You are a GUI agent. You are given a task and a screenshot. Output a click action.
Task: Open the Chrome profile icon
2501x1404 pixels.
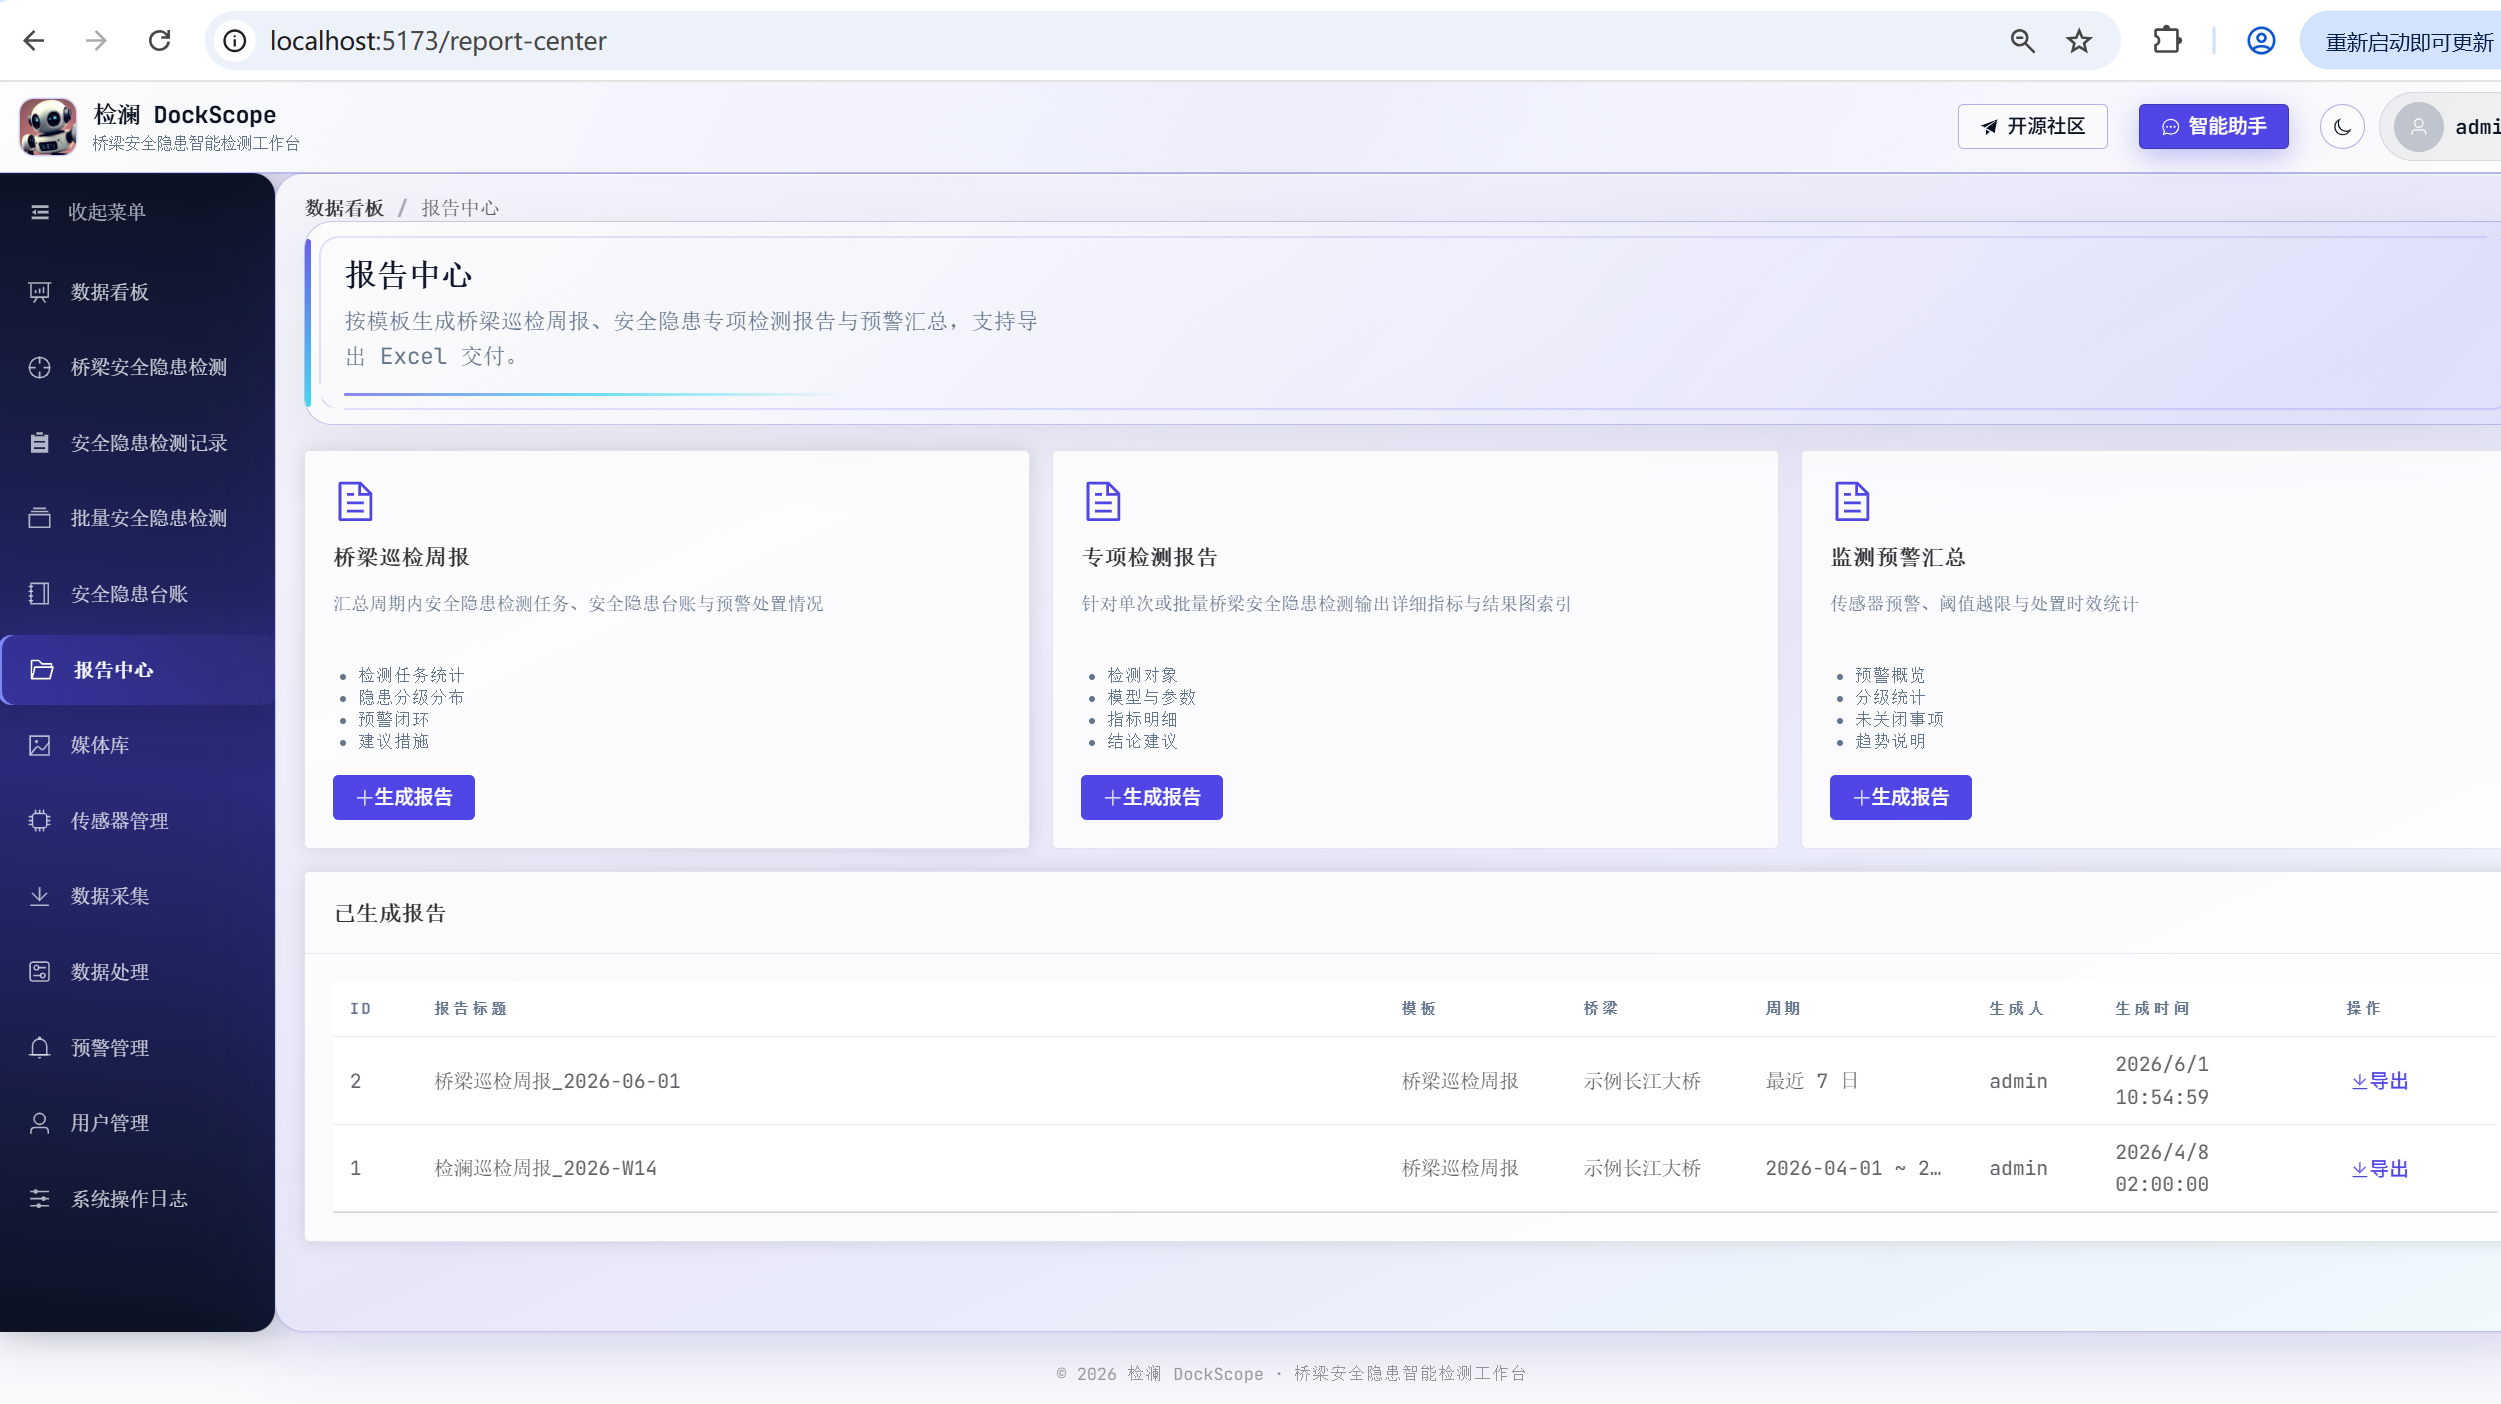pos(2261,41)
